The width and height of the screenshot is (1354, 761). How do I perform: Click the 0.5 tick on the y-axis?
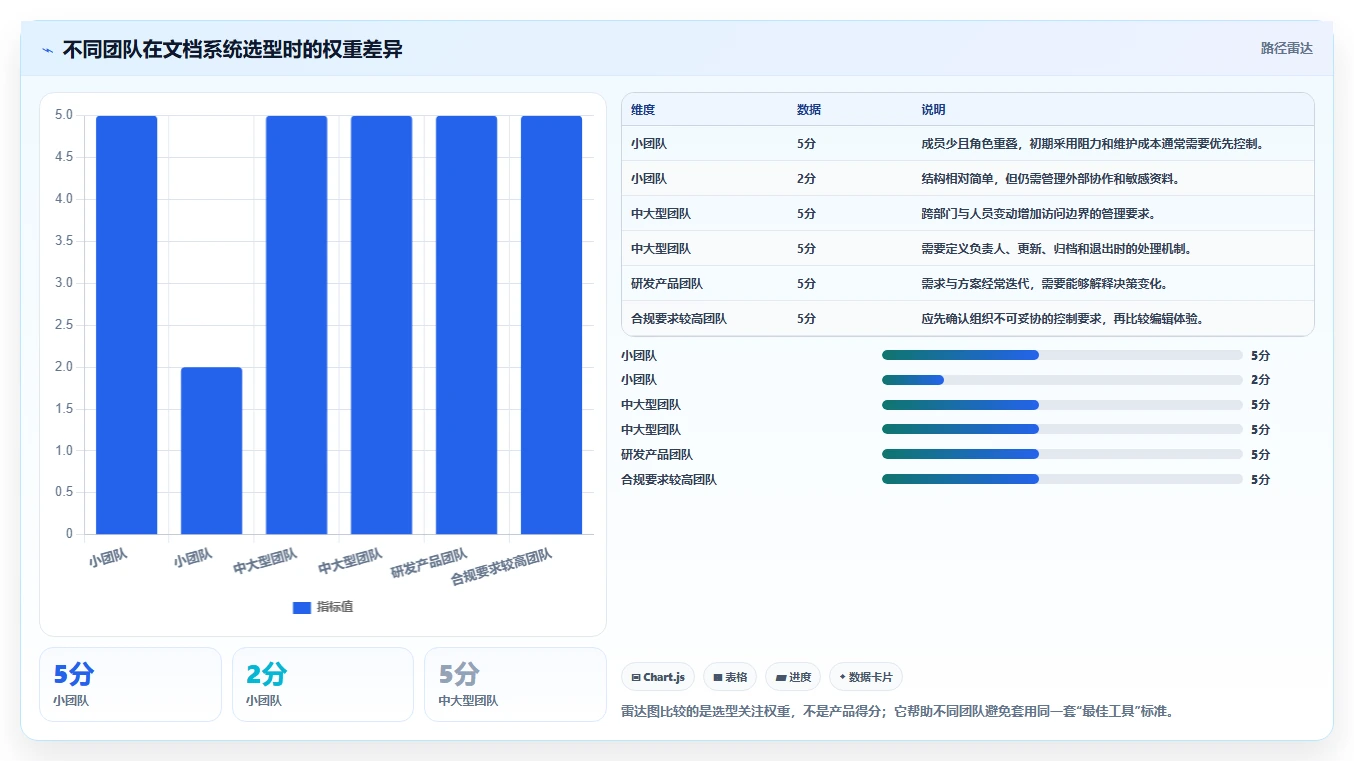63,492
